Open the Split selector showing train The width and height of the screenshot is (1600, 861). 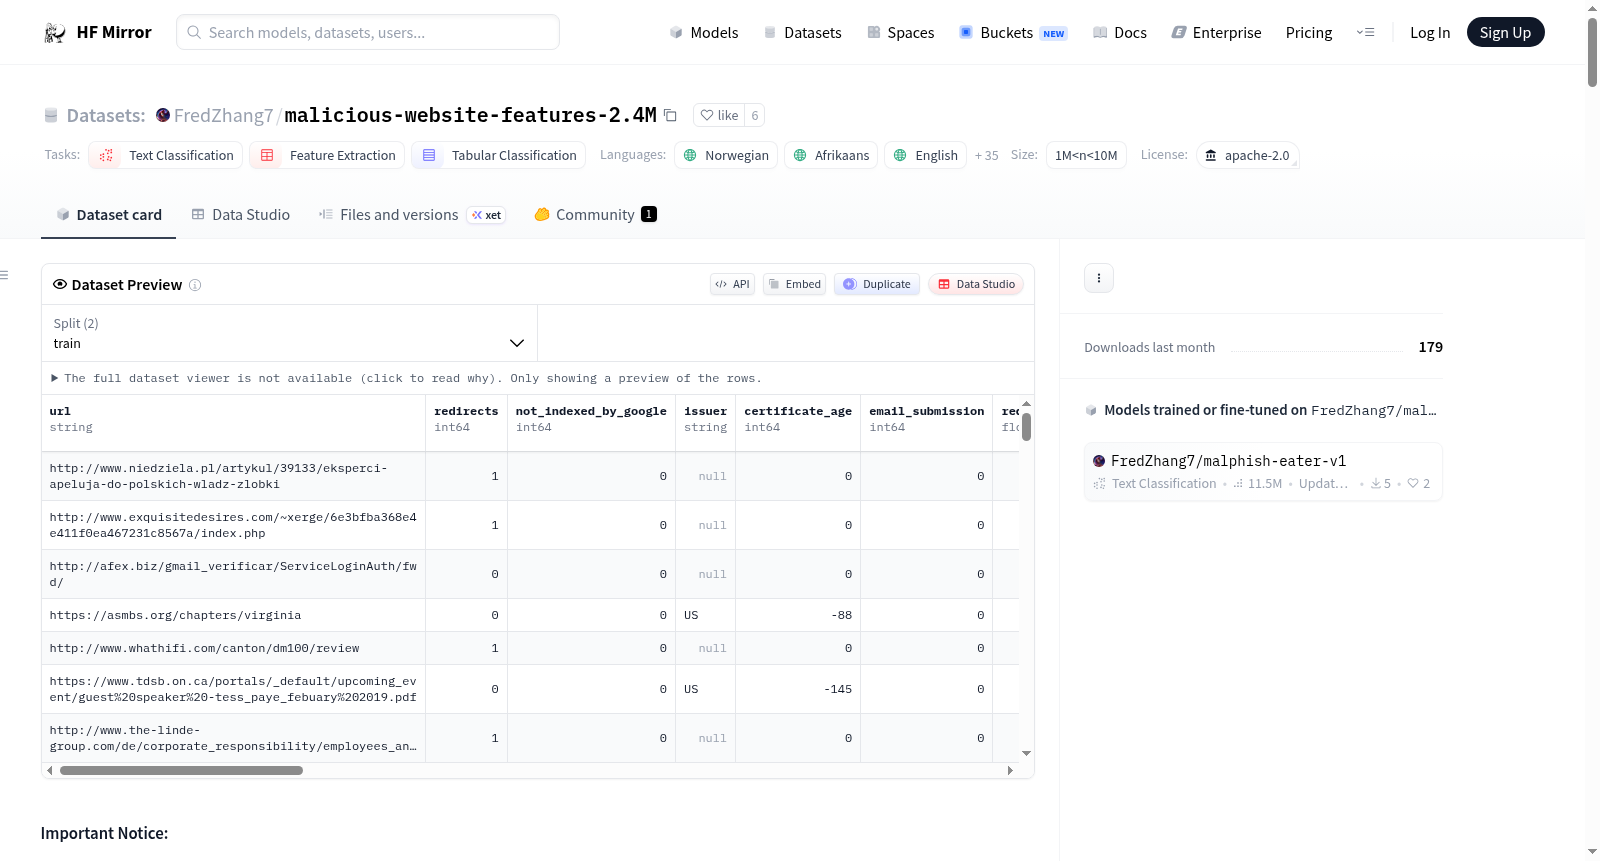(x=290, y=333)
